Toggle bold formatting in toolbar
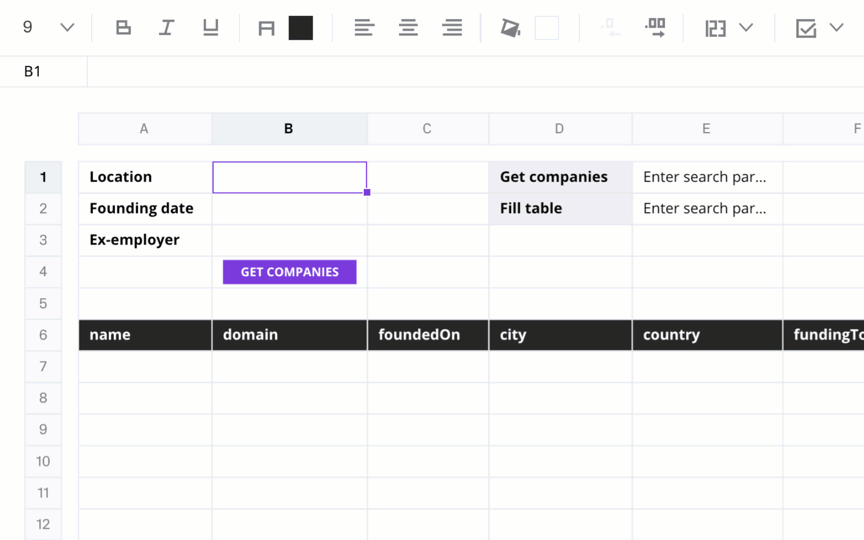864x540 pixels. tap(123, 28)
